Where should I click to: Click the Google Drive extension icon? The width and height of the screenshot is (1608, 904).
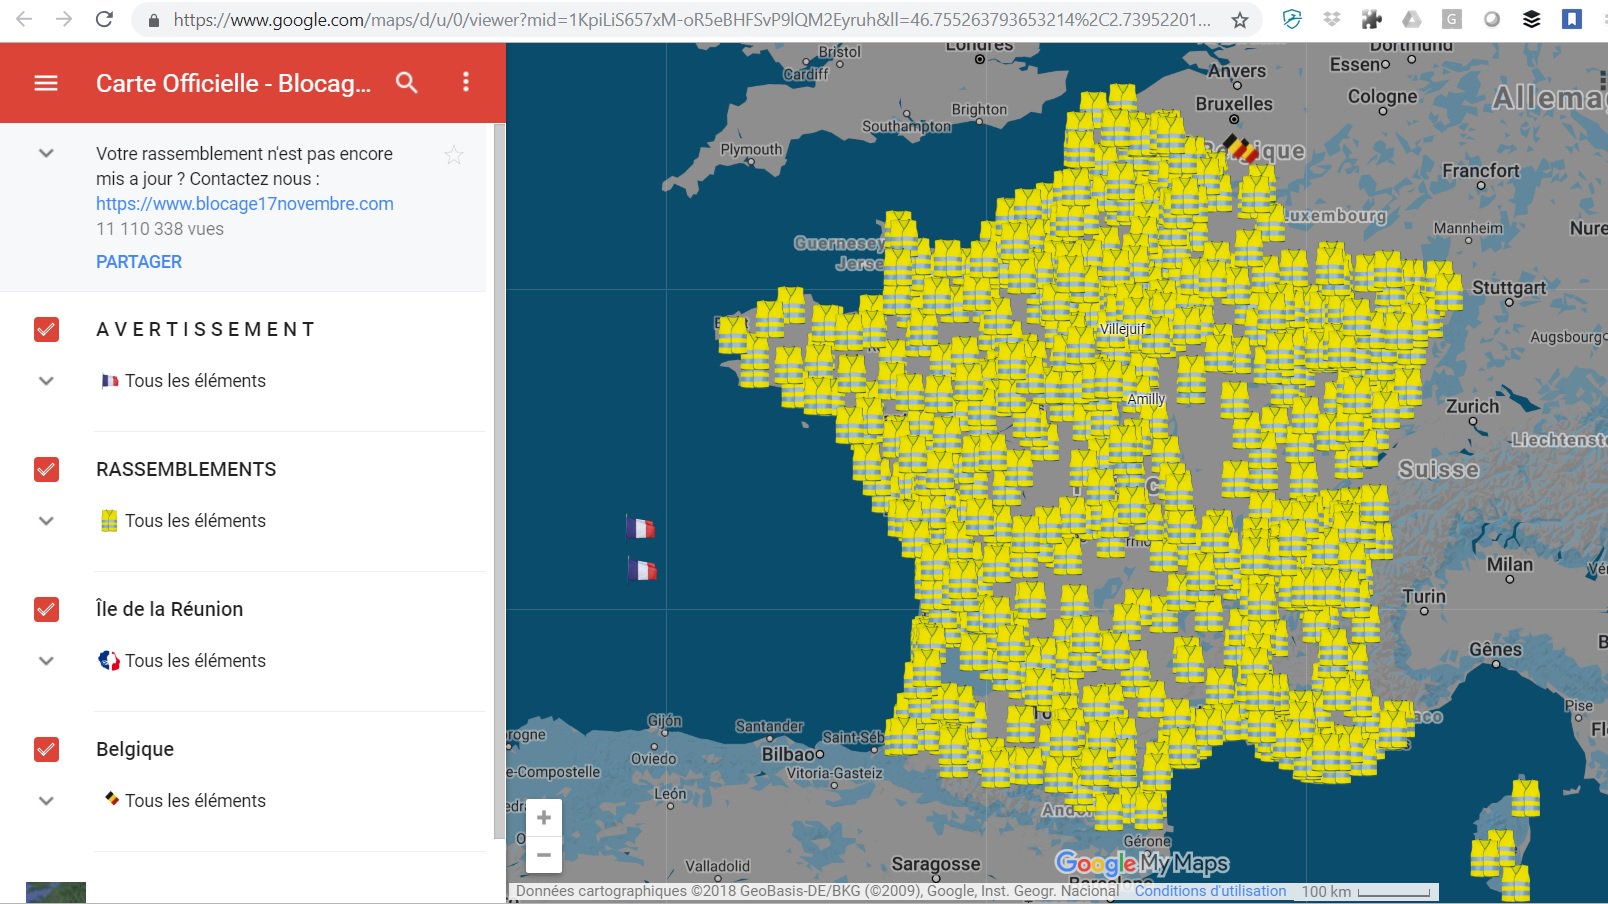1412,19
